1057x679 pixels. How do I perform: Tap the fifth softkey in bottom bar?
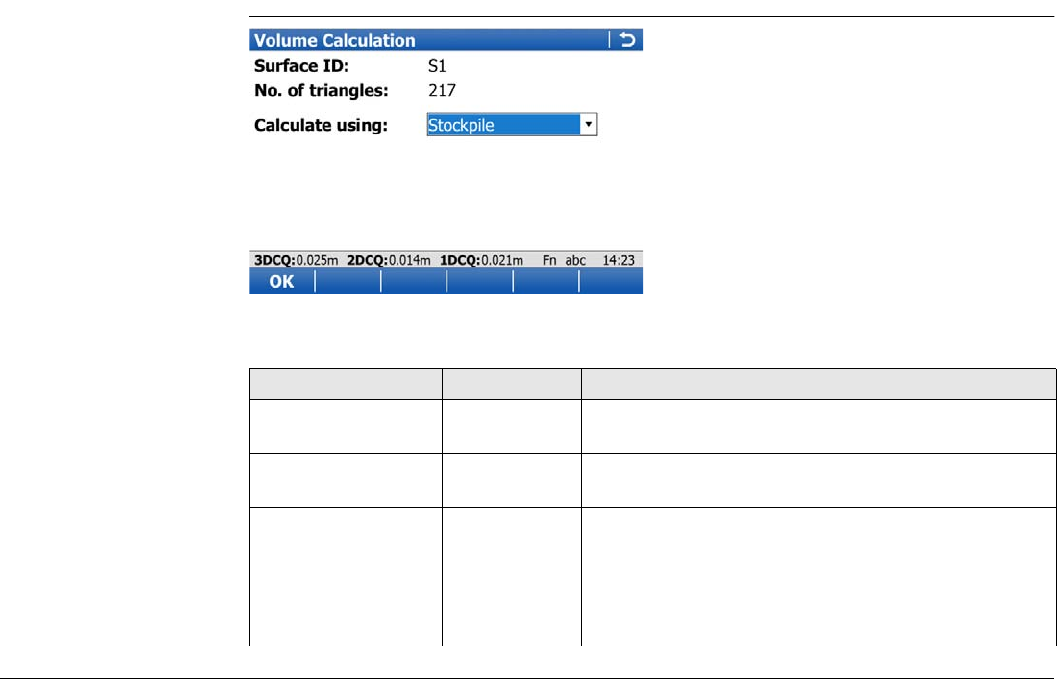[x=546, y=281]
